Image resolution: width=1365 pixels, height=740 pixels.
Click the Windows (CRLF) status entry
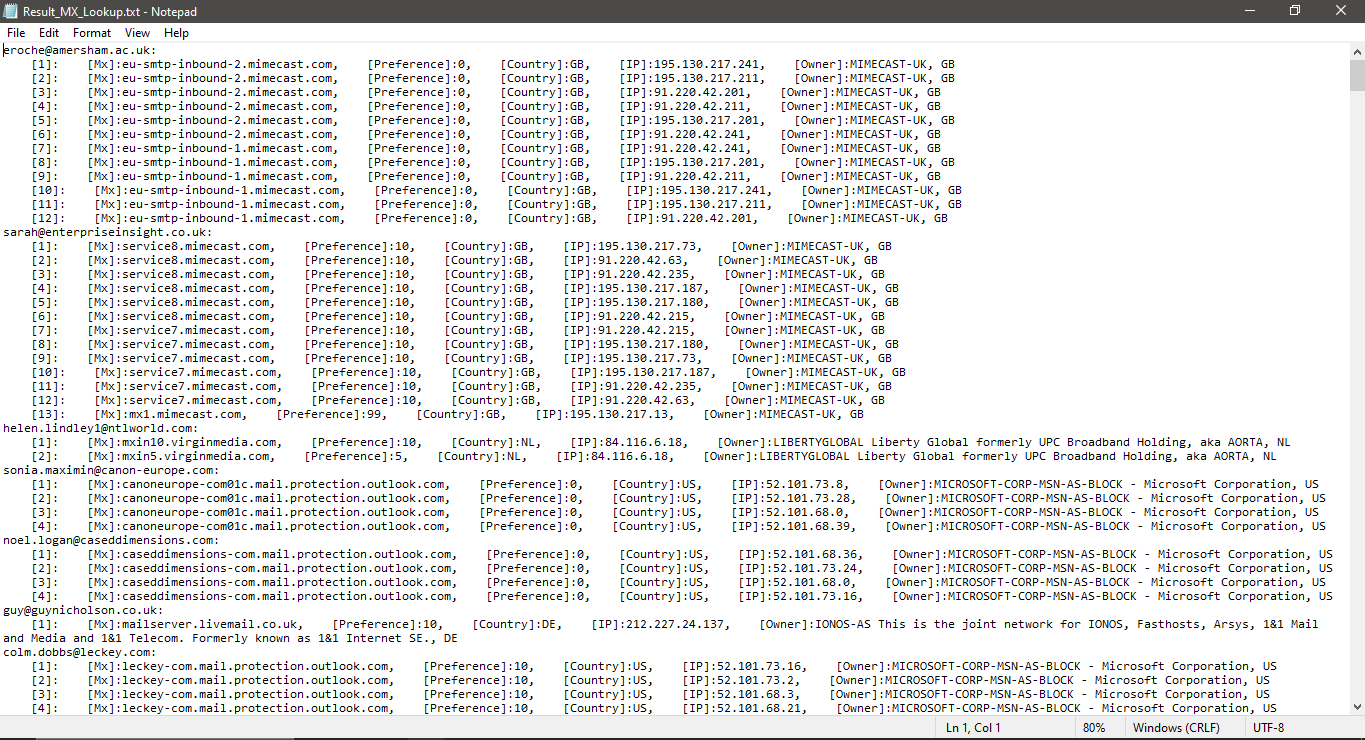click(x=1176, y=727)
